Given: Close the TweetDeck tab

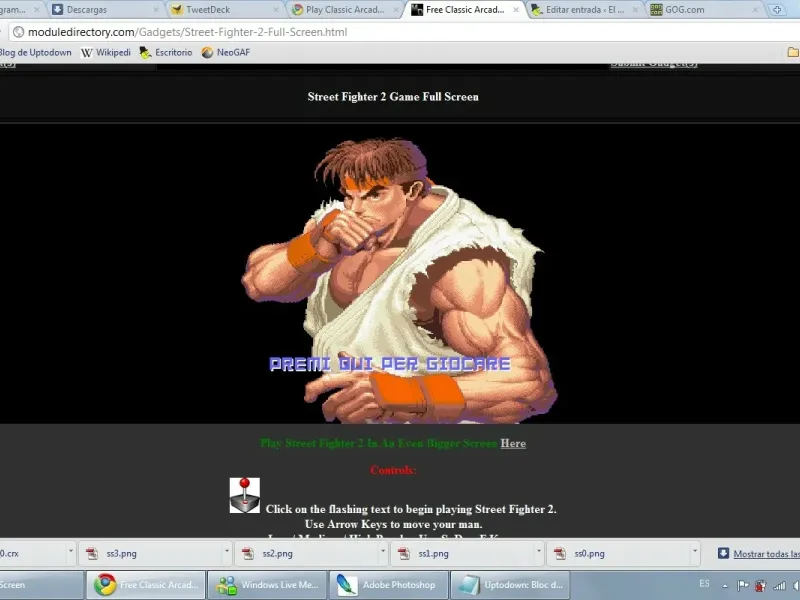Looking at the screenshot, I should coord(276,10).
